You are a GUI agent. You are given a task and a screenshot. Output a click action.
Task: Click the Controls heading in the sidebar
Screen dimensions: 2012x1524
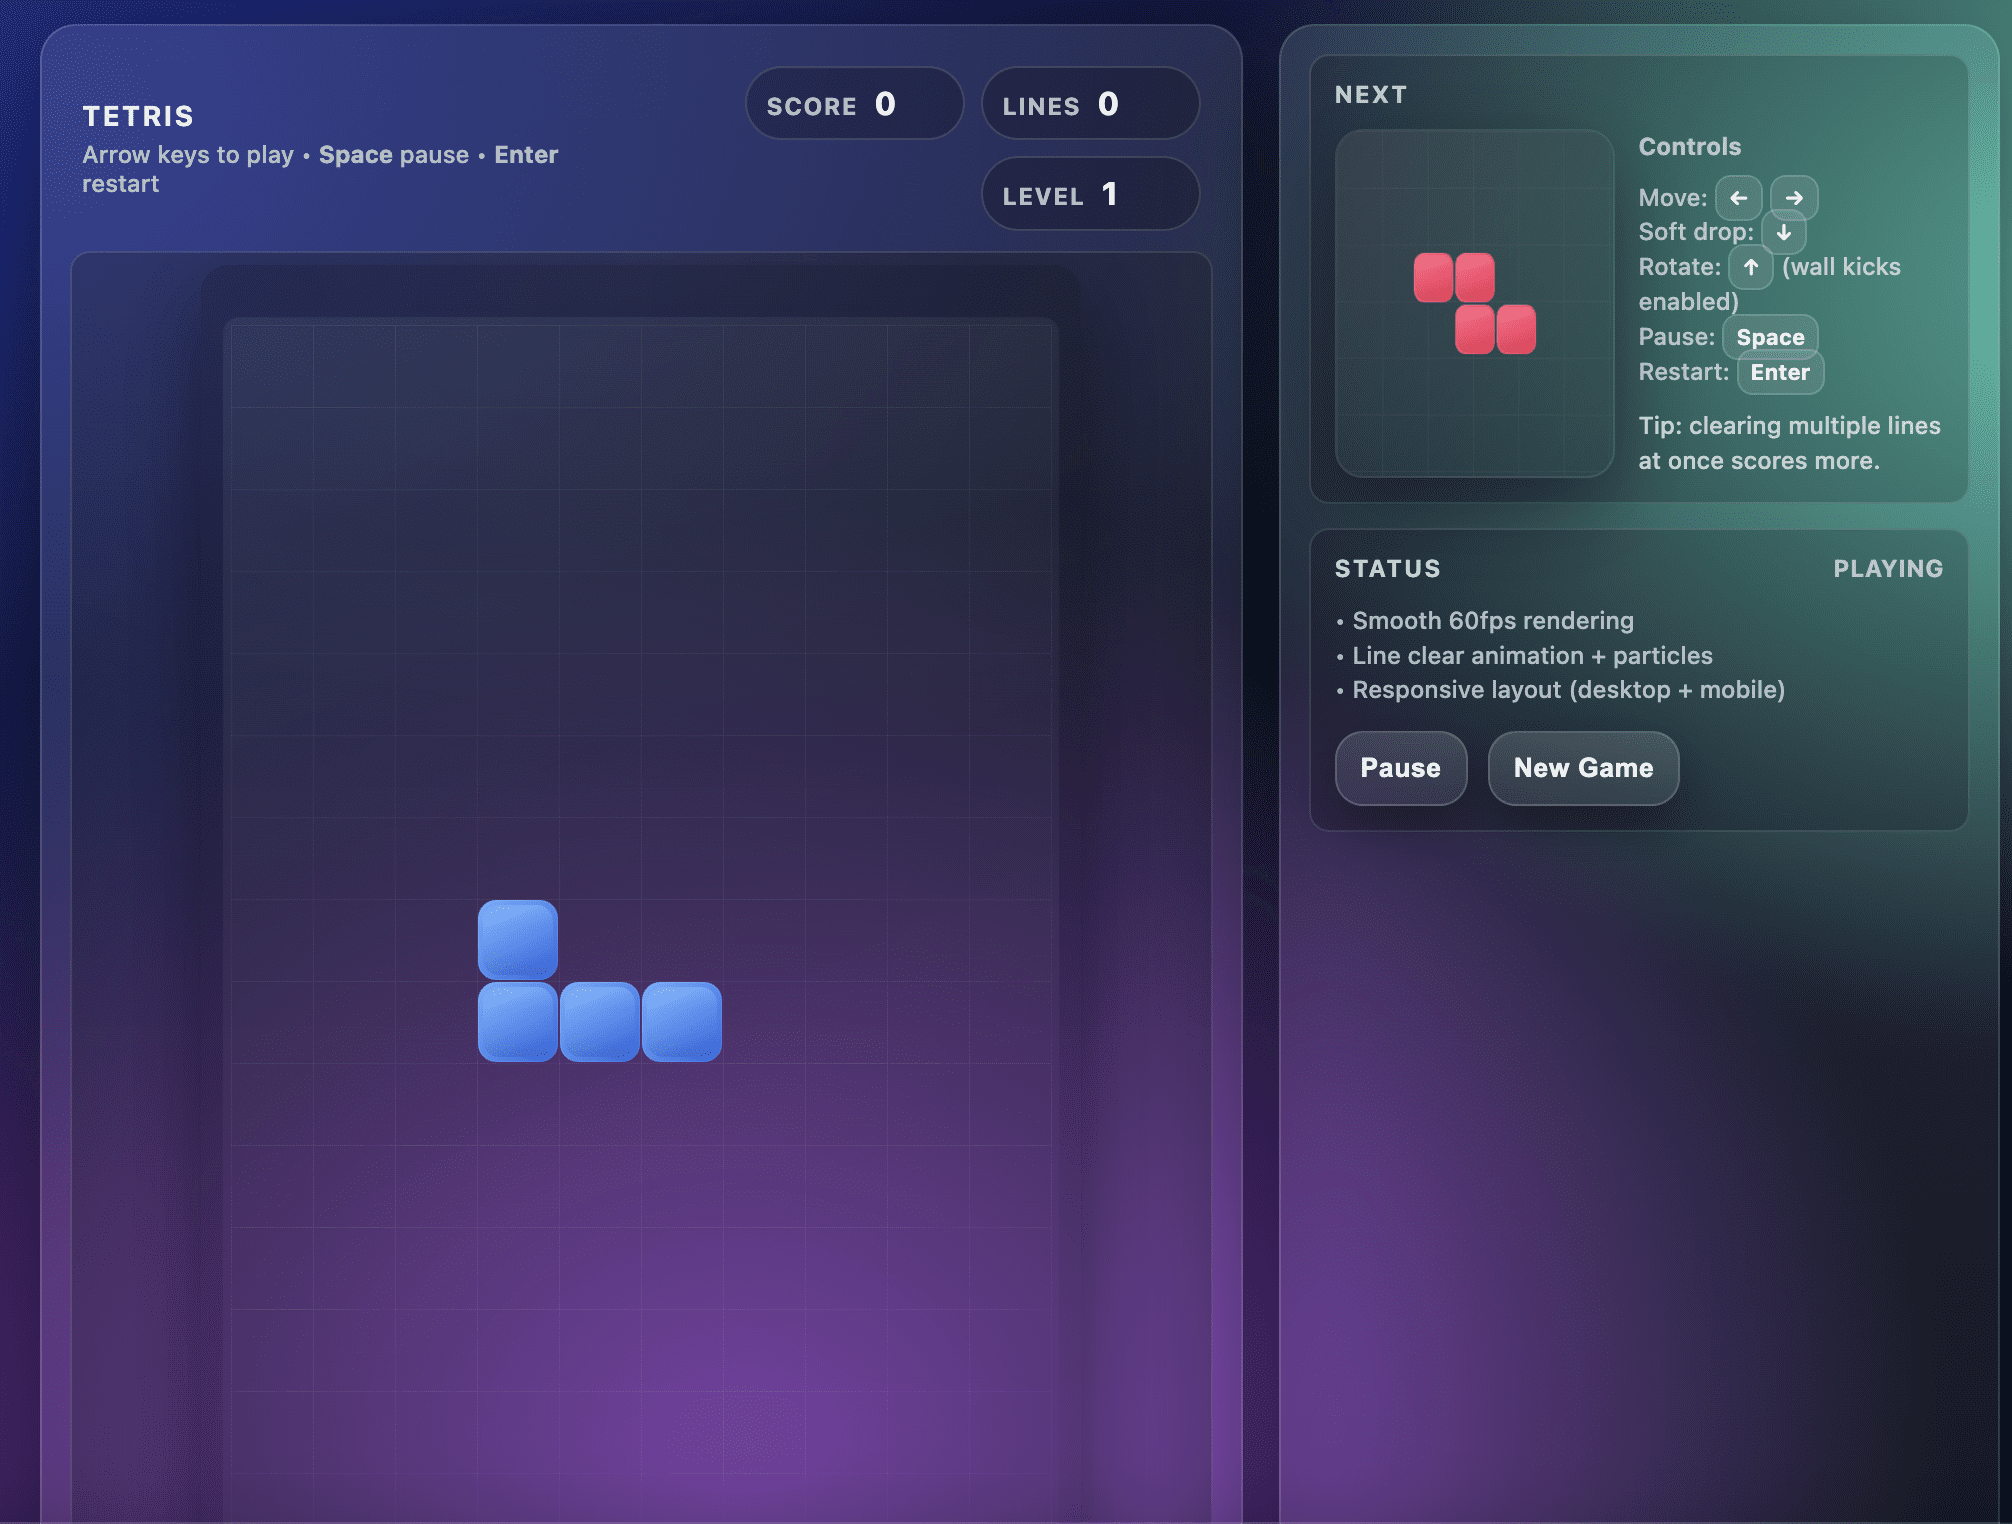[x=1689, y=146]
